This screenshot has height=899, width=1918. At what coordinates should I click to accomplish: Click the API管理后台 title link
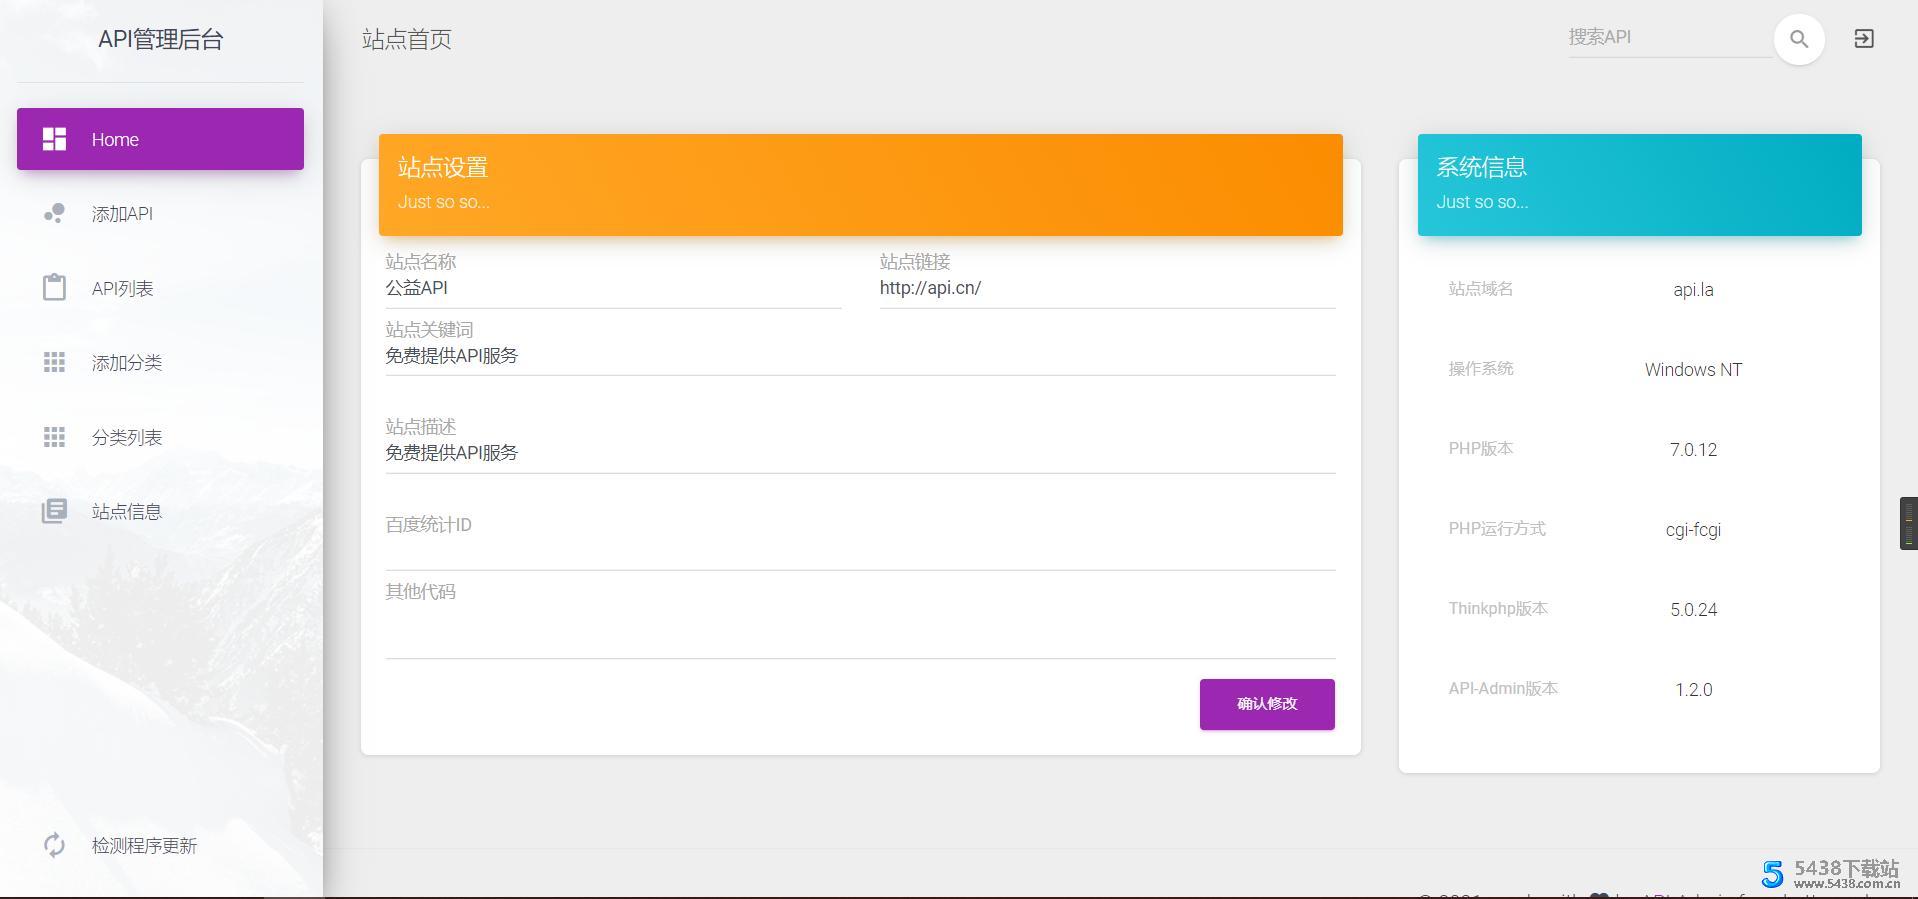(x=160, y=40)
